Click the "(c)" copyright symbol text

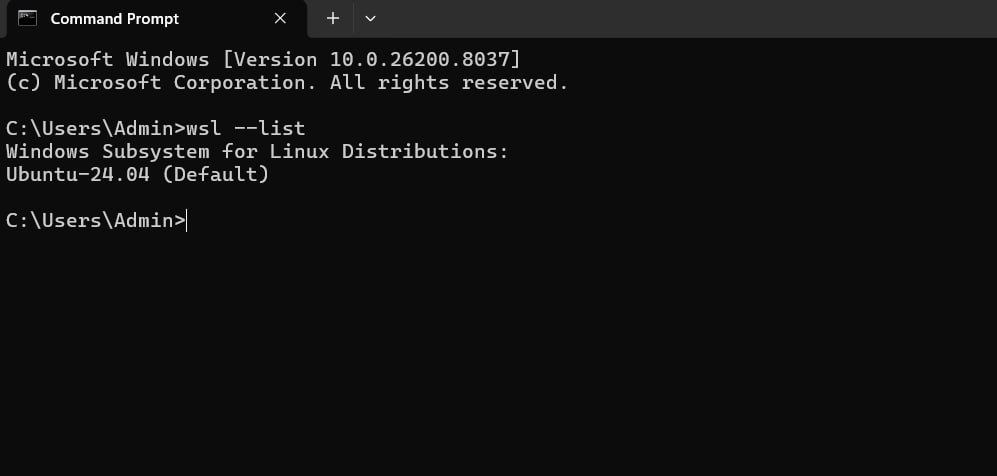pos(23,83)
